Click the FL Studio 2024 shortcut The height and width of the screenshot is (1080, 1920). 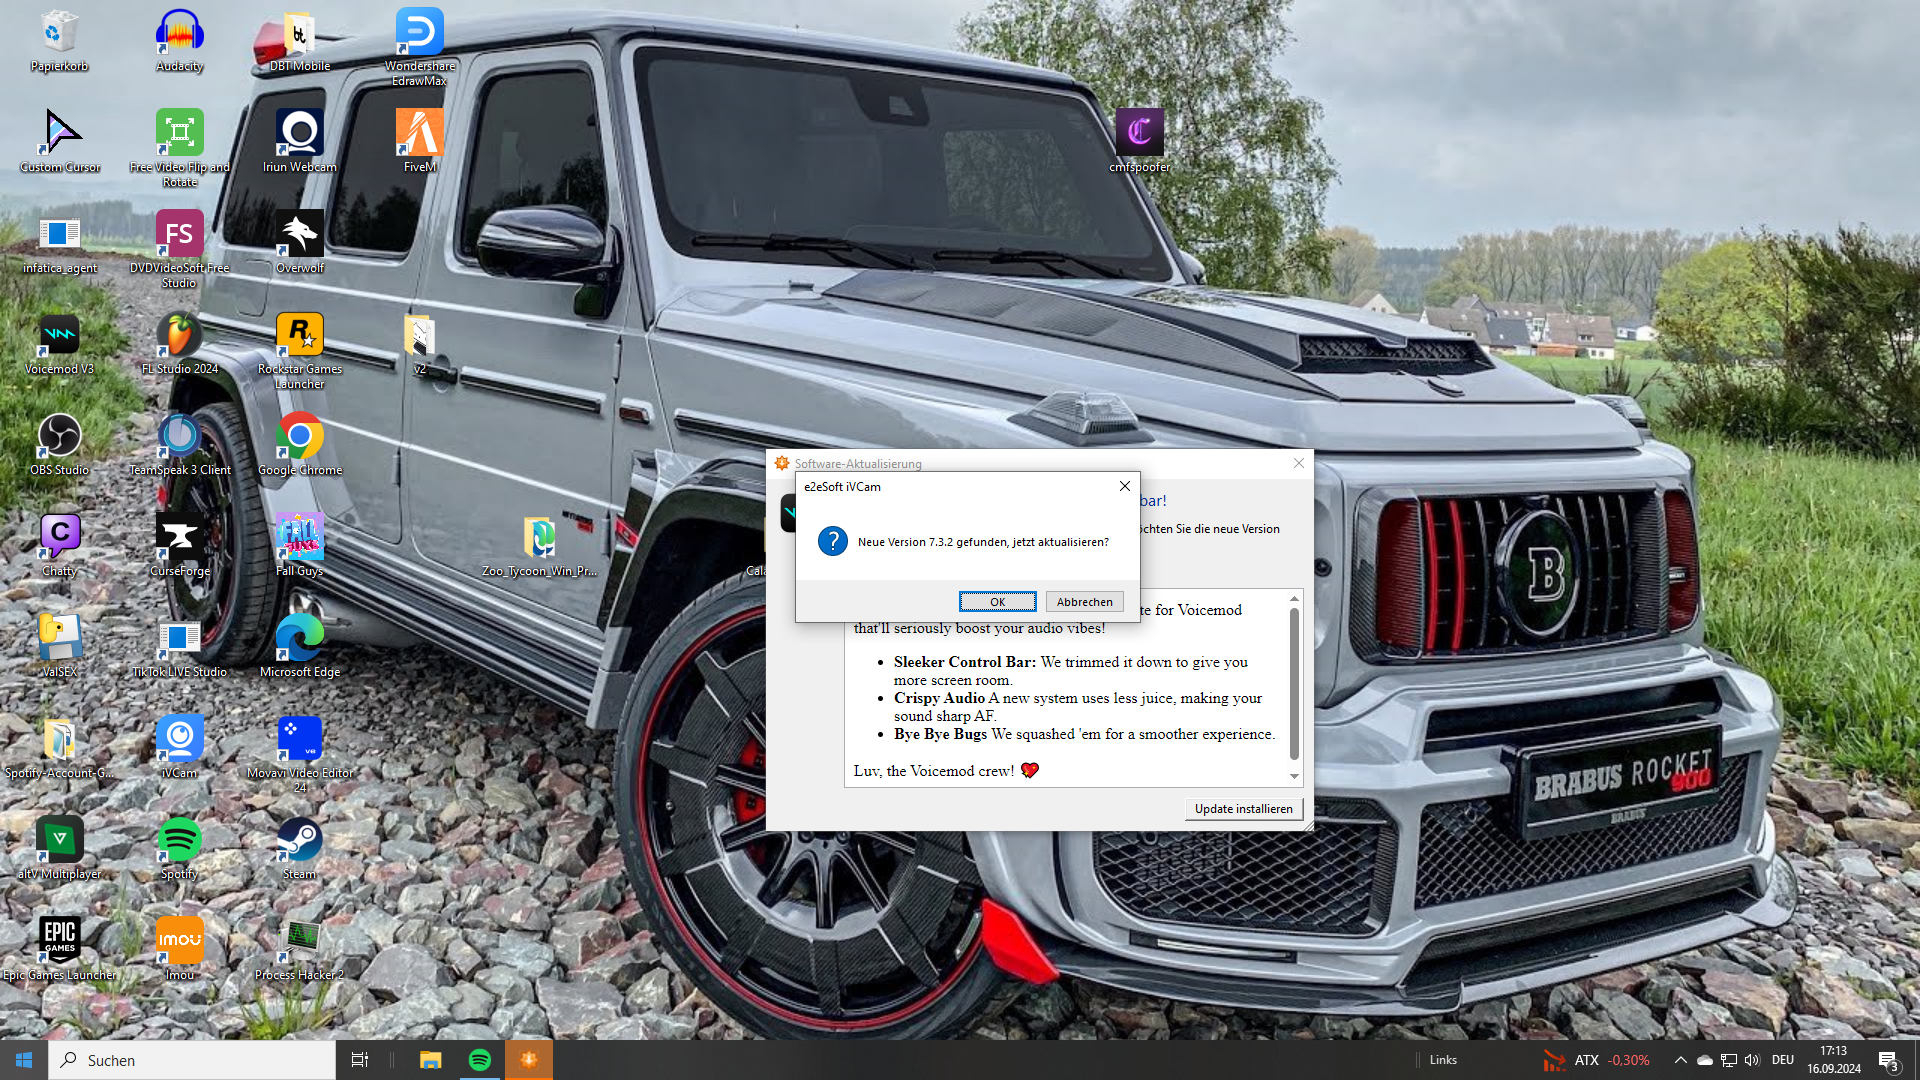pyautogui.click(x=179, y=336)
